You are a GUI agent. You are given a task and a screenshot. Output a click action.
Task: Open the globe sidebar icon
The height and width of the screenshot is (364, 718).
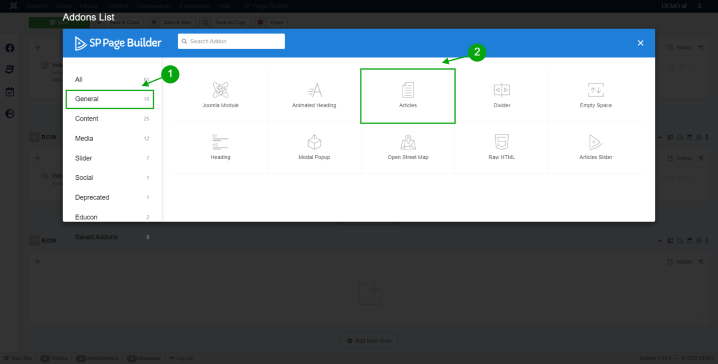[10, 114]
